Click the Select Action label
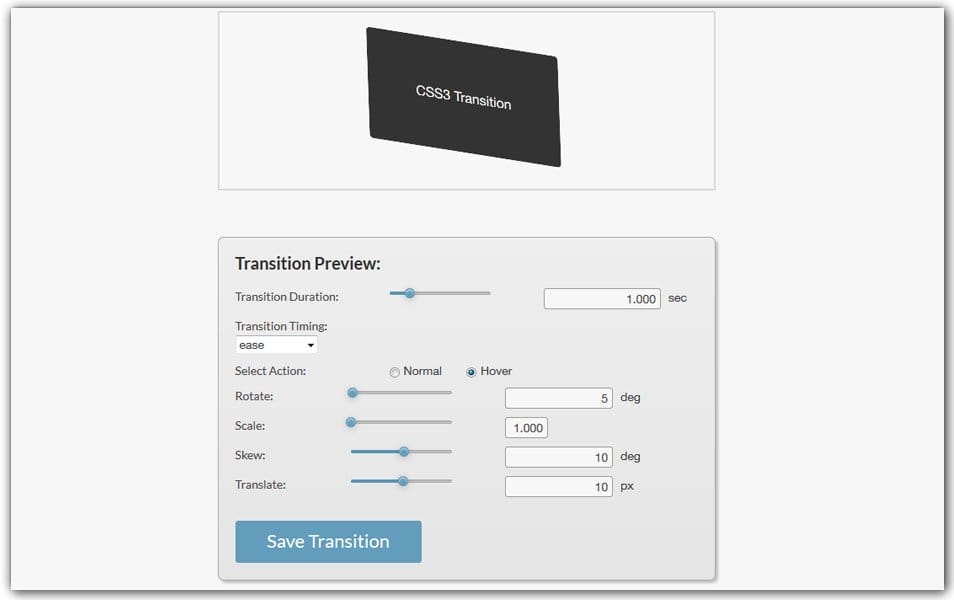This screenshot has width=954, height=600. 270,371
